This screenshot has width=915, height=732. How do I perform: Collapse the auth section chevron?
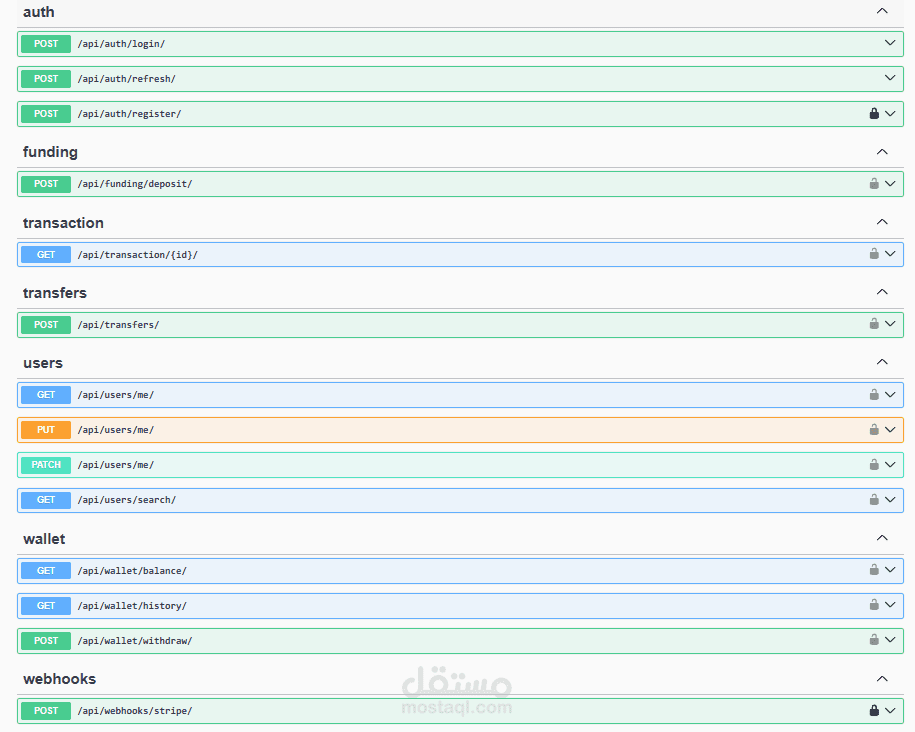882,11
